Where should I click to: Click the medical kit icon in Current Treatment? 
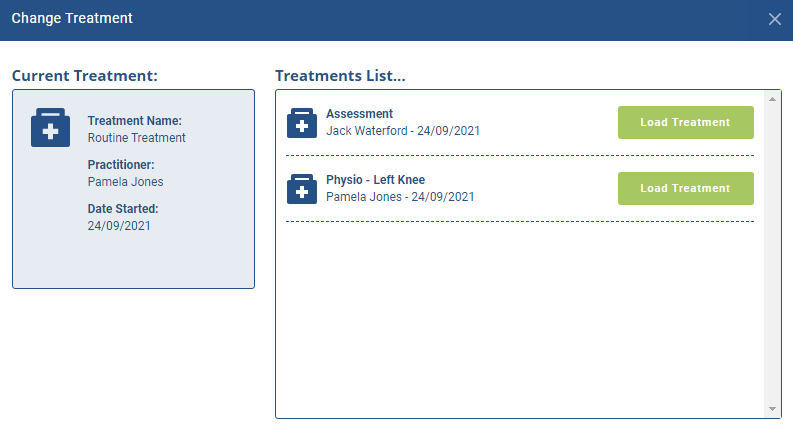51,127
